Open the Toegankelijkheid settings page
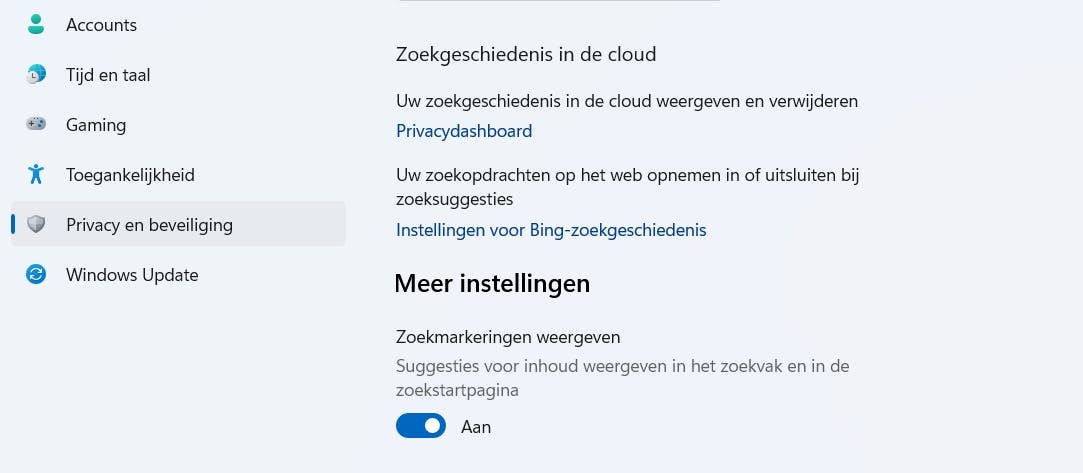1083x473 pixels. point(130,175)
